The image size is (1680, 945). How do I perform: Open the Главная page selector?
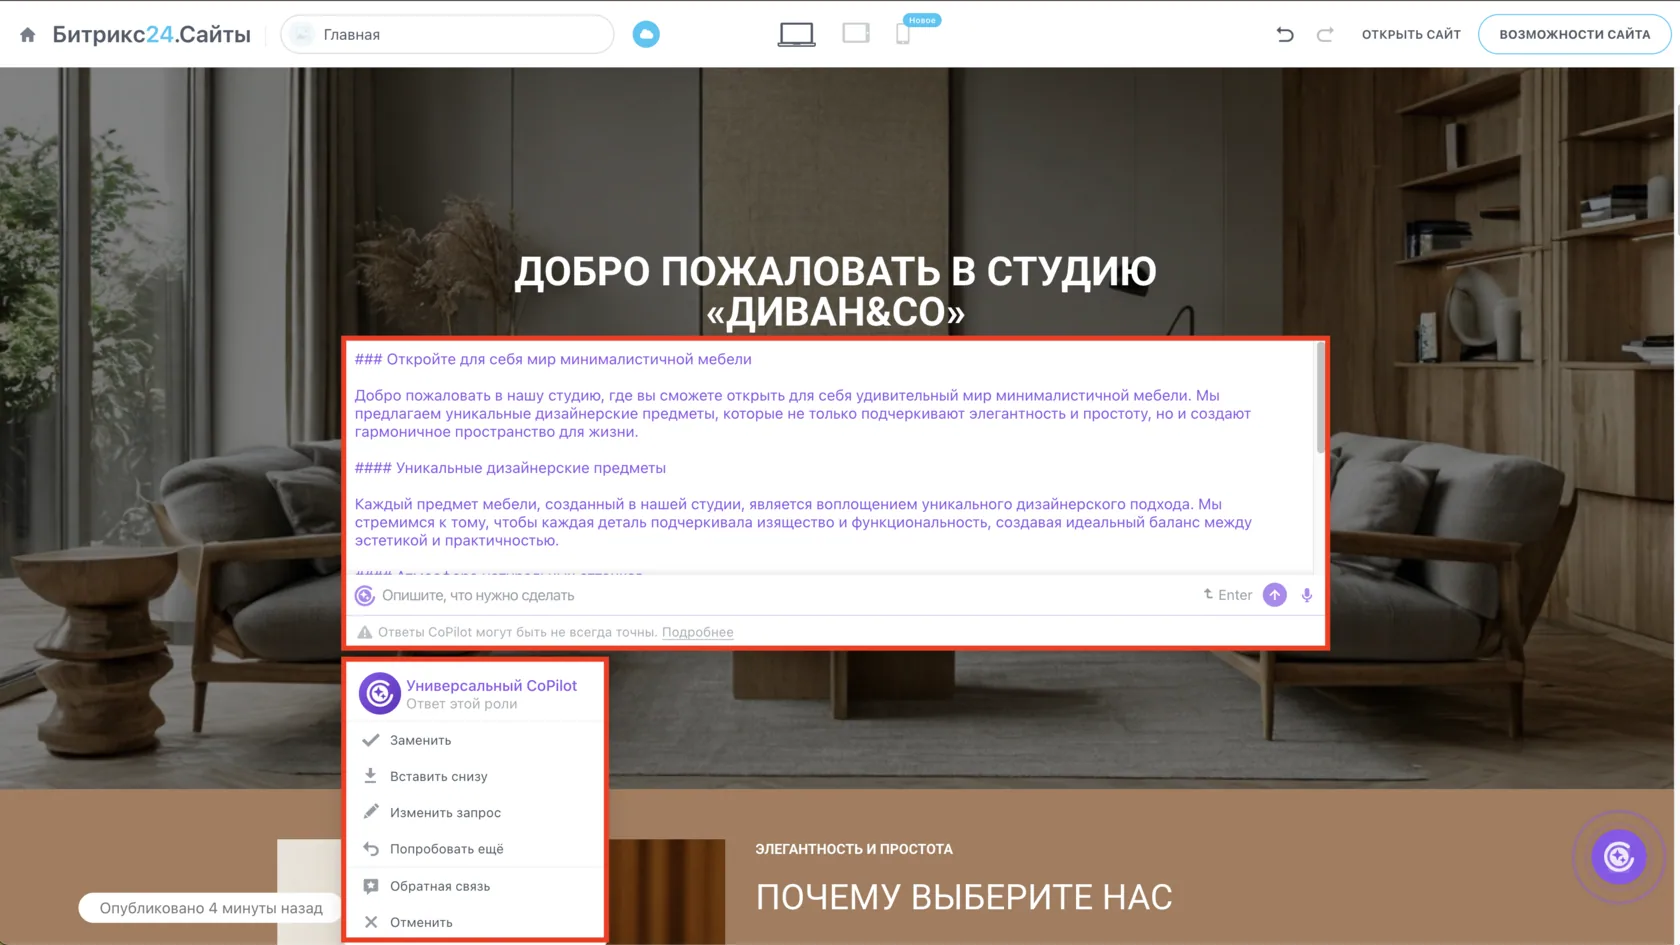447,35
